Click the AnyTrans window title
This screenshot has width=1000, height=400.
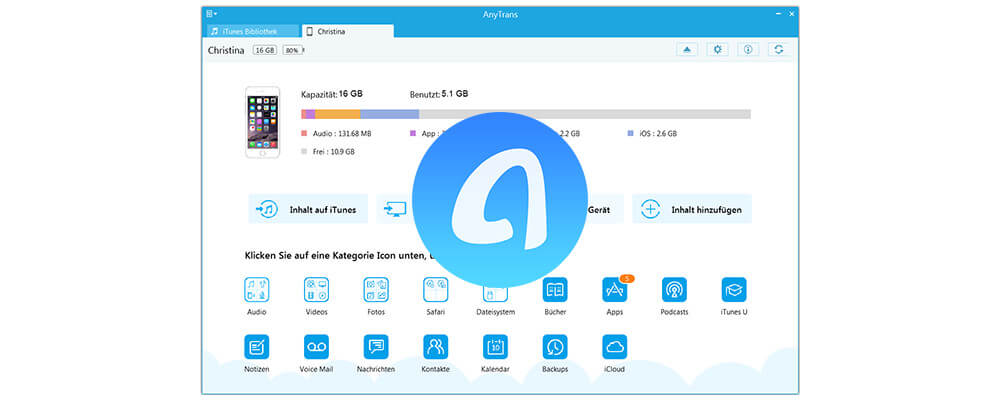(x=500, y=14)
